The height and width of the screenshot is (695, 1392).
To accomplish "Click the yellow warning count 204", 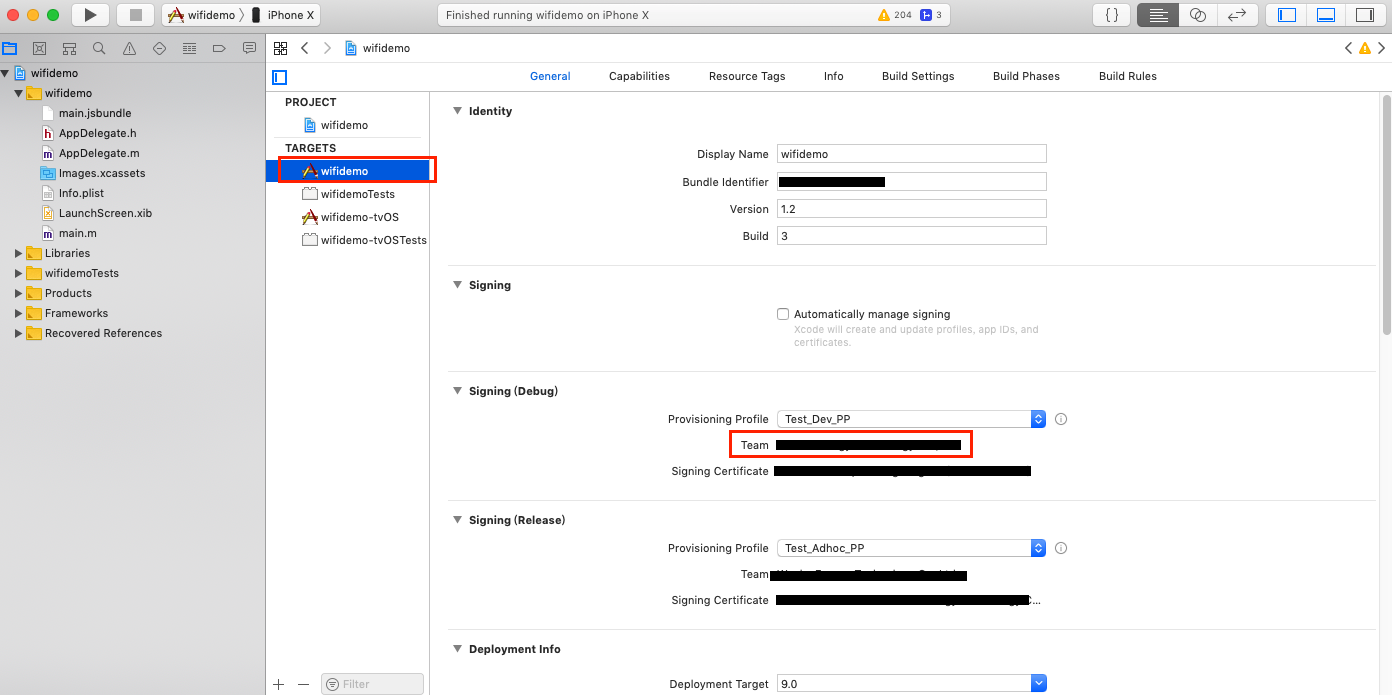I will point(894,15).
